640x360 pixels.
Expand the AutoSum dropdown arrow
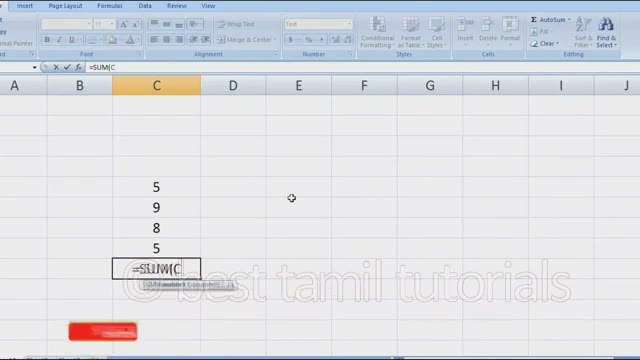pyautogui.click(x=569, y=20)
